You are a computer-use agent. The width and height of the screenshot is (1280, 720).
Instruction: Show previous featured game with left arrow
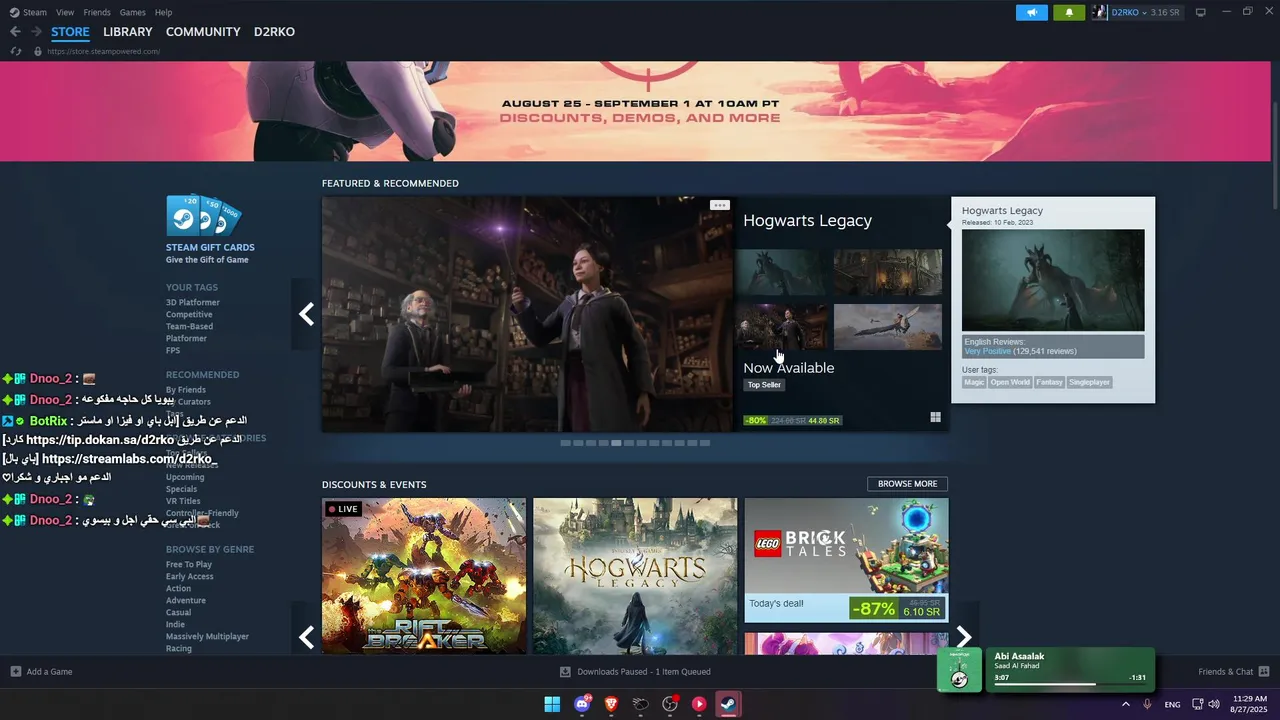click(306, 314)
